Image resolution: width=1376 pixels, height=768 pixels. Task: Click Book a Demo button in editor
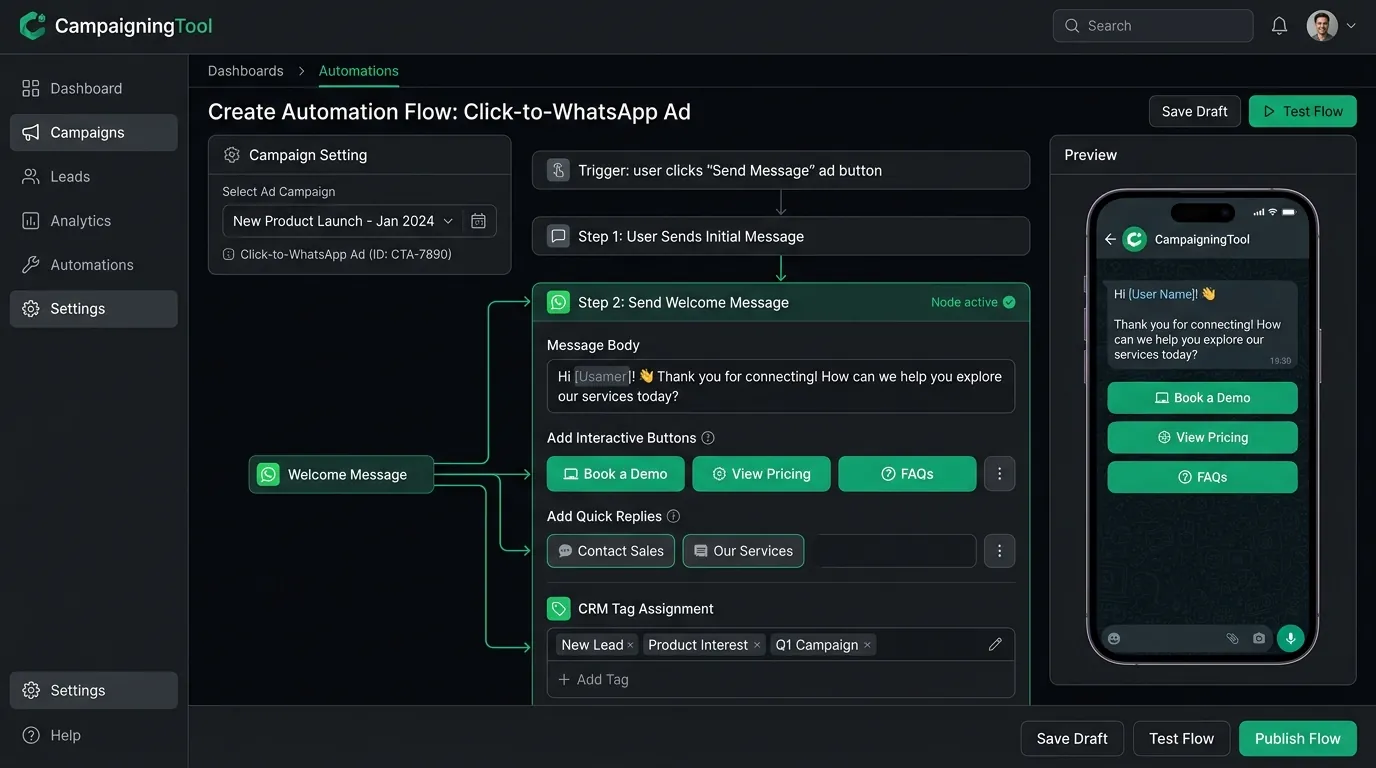615,474
